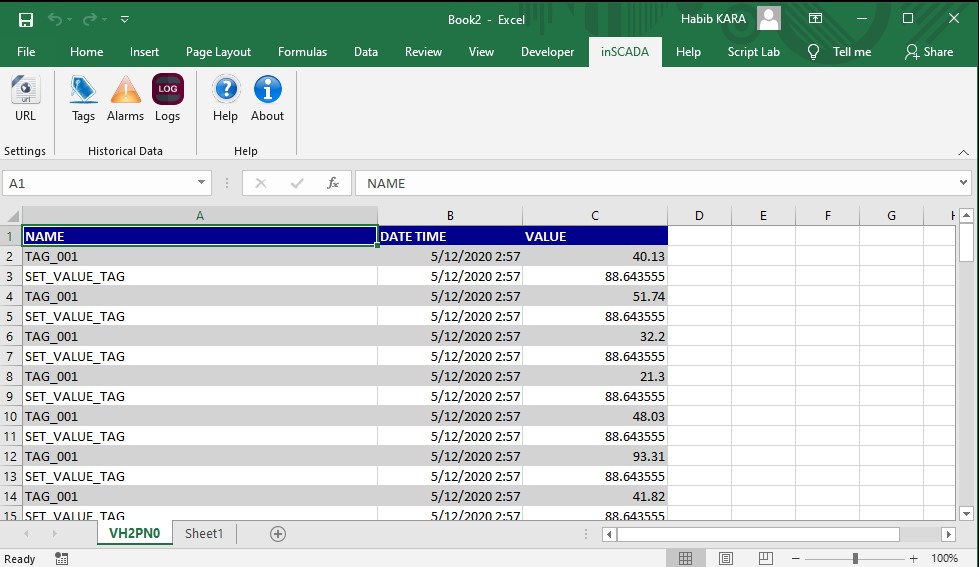Select Normal view in status bar
Screen dimensions: 979x567
(685, 558)
